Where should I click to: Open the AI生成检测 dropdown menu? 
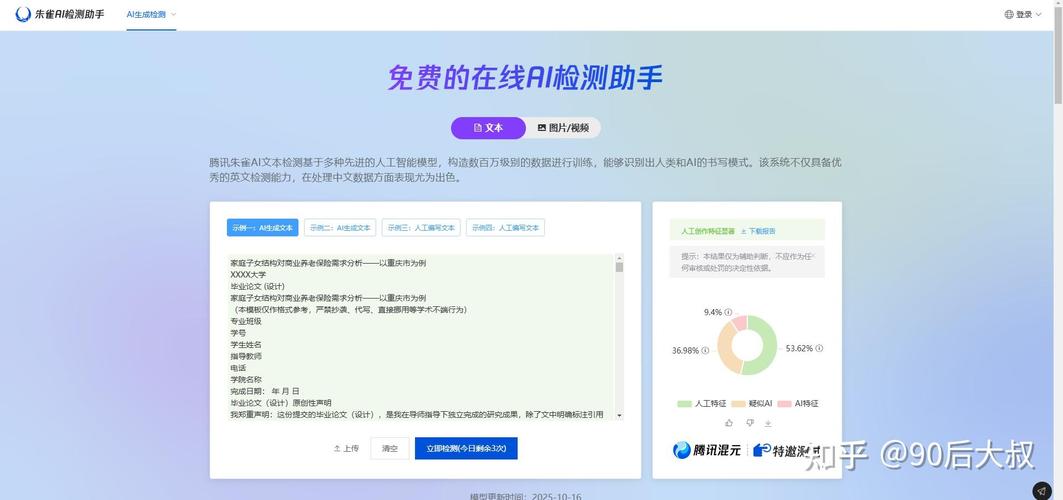pyautogui.click(x=151, y=14)
